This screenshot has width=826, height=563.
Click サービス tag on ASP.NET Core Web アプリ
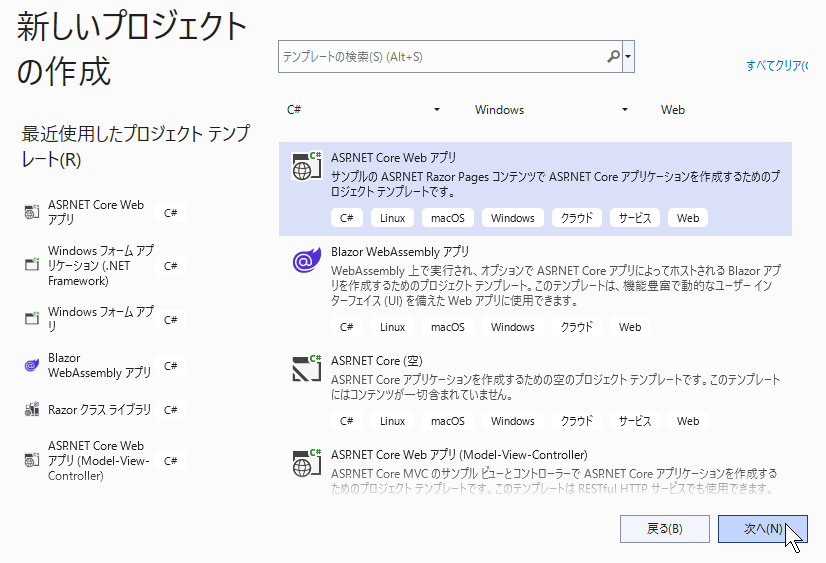point(635,218)
